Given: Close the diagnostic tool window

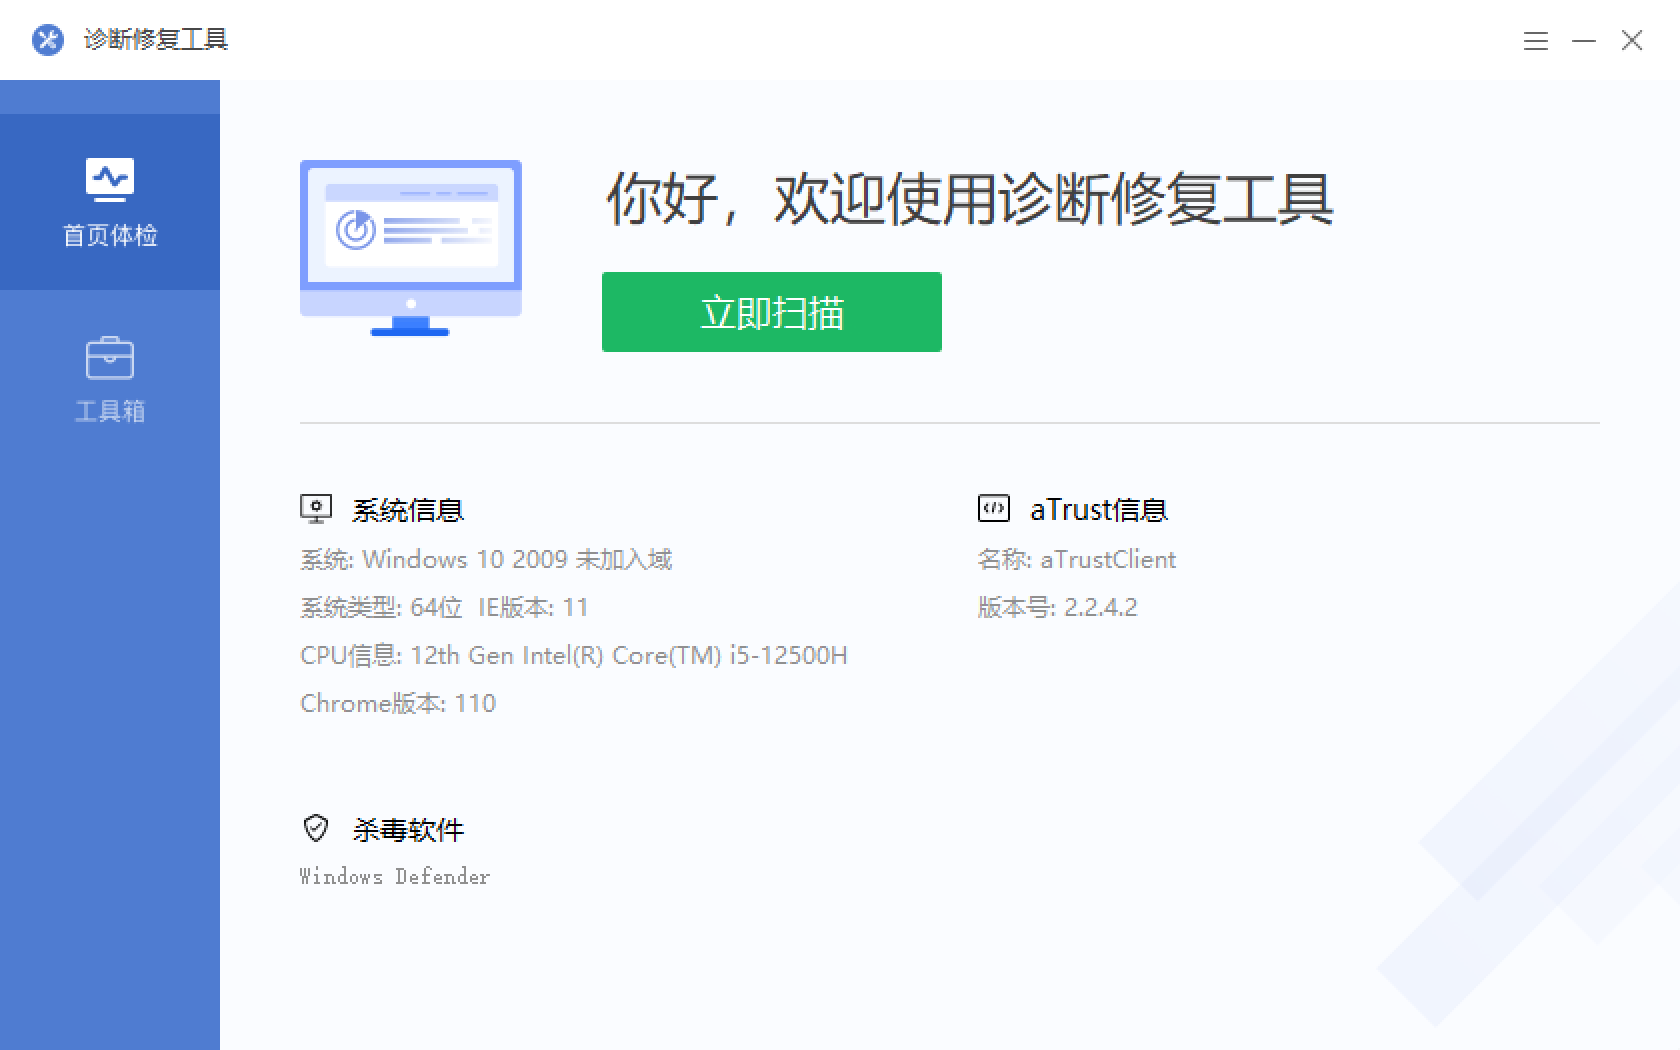Looking at the screenshot, I should 1632,40.
